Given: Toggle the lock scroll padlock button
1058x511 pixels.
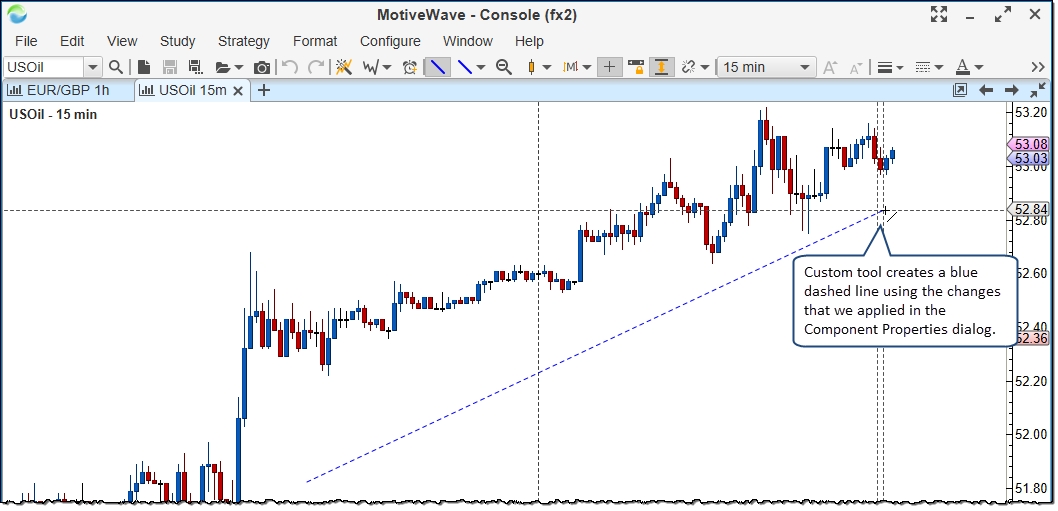Looking at the screenshot, I should coord(636,67).
